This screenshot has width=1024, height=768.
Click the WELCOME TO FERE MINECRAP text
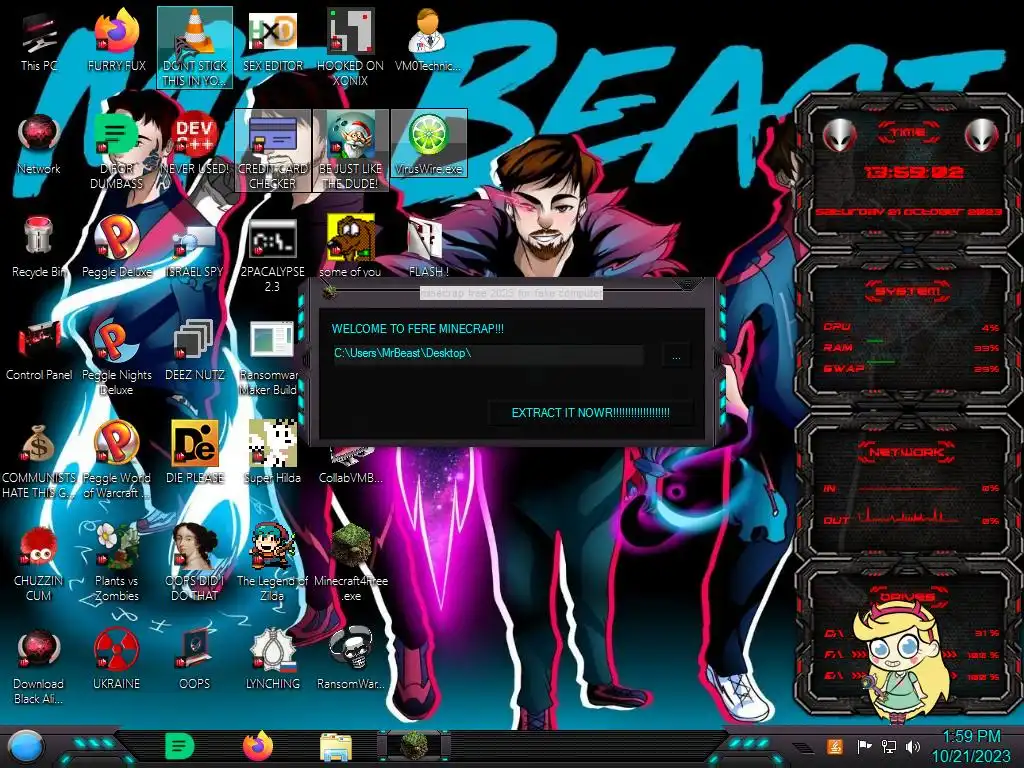coord(418,329)
